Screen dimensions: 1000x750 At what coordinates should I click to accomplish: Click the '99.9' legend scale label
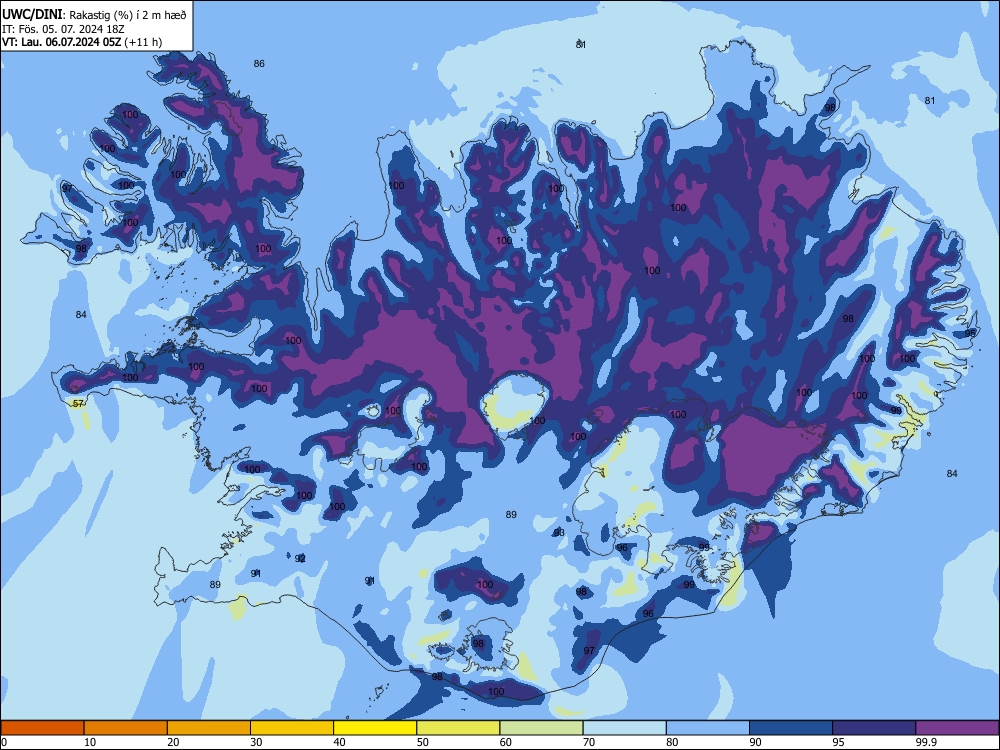925,742
